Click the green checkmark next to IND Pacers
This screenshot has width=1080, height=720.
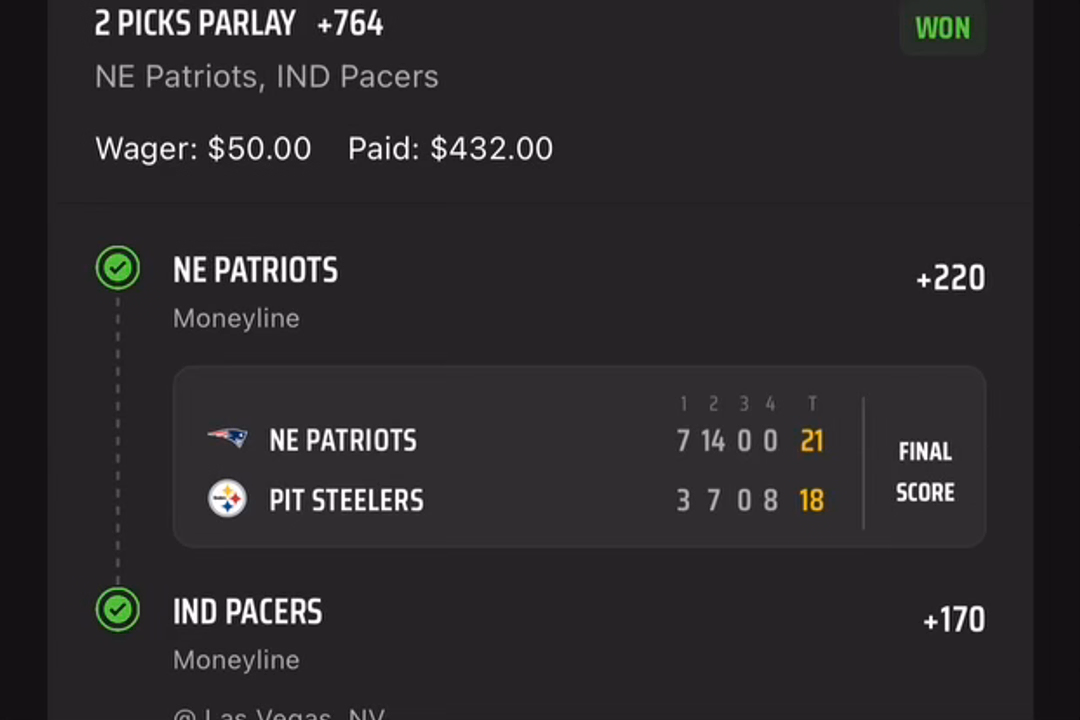point(118,610)
